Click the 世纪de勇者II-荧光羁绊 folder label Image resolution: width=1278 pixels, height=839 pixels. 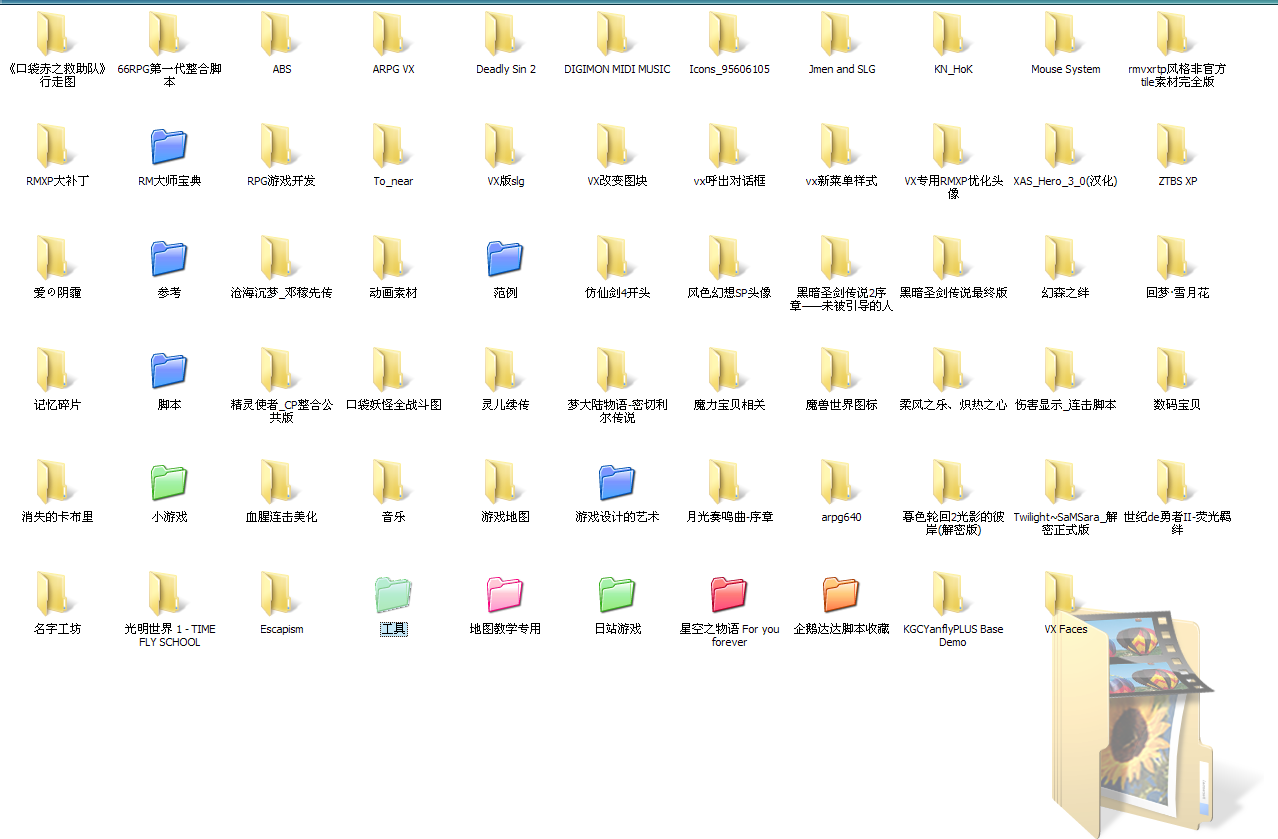(1177, 523)
